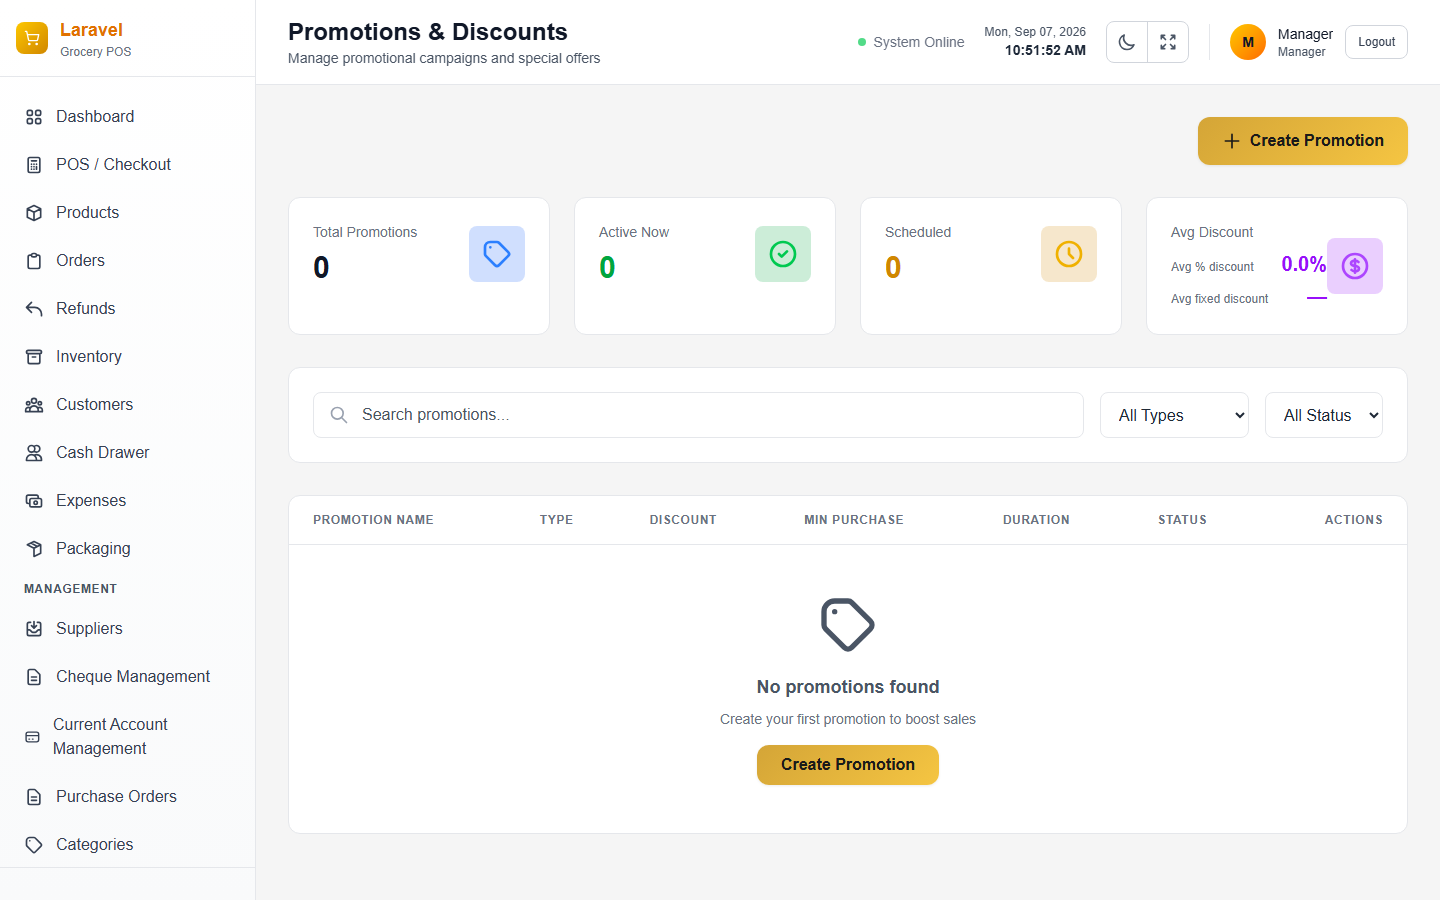Click the clock icon on Scheduled card
1440x900 pixels.
[1069, 254]
